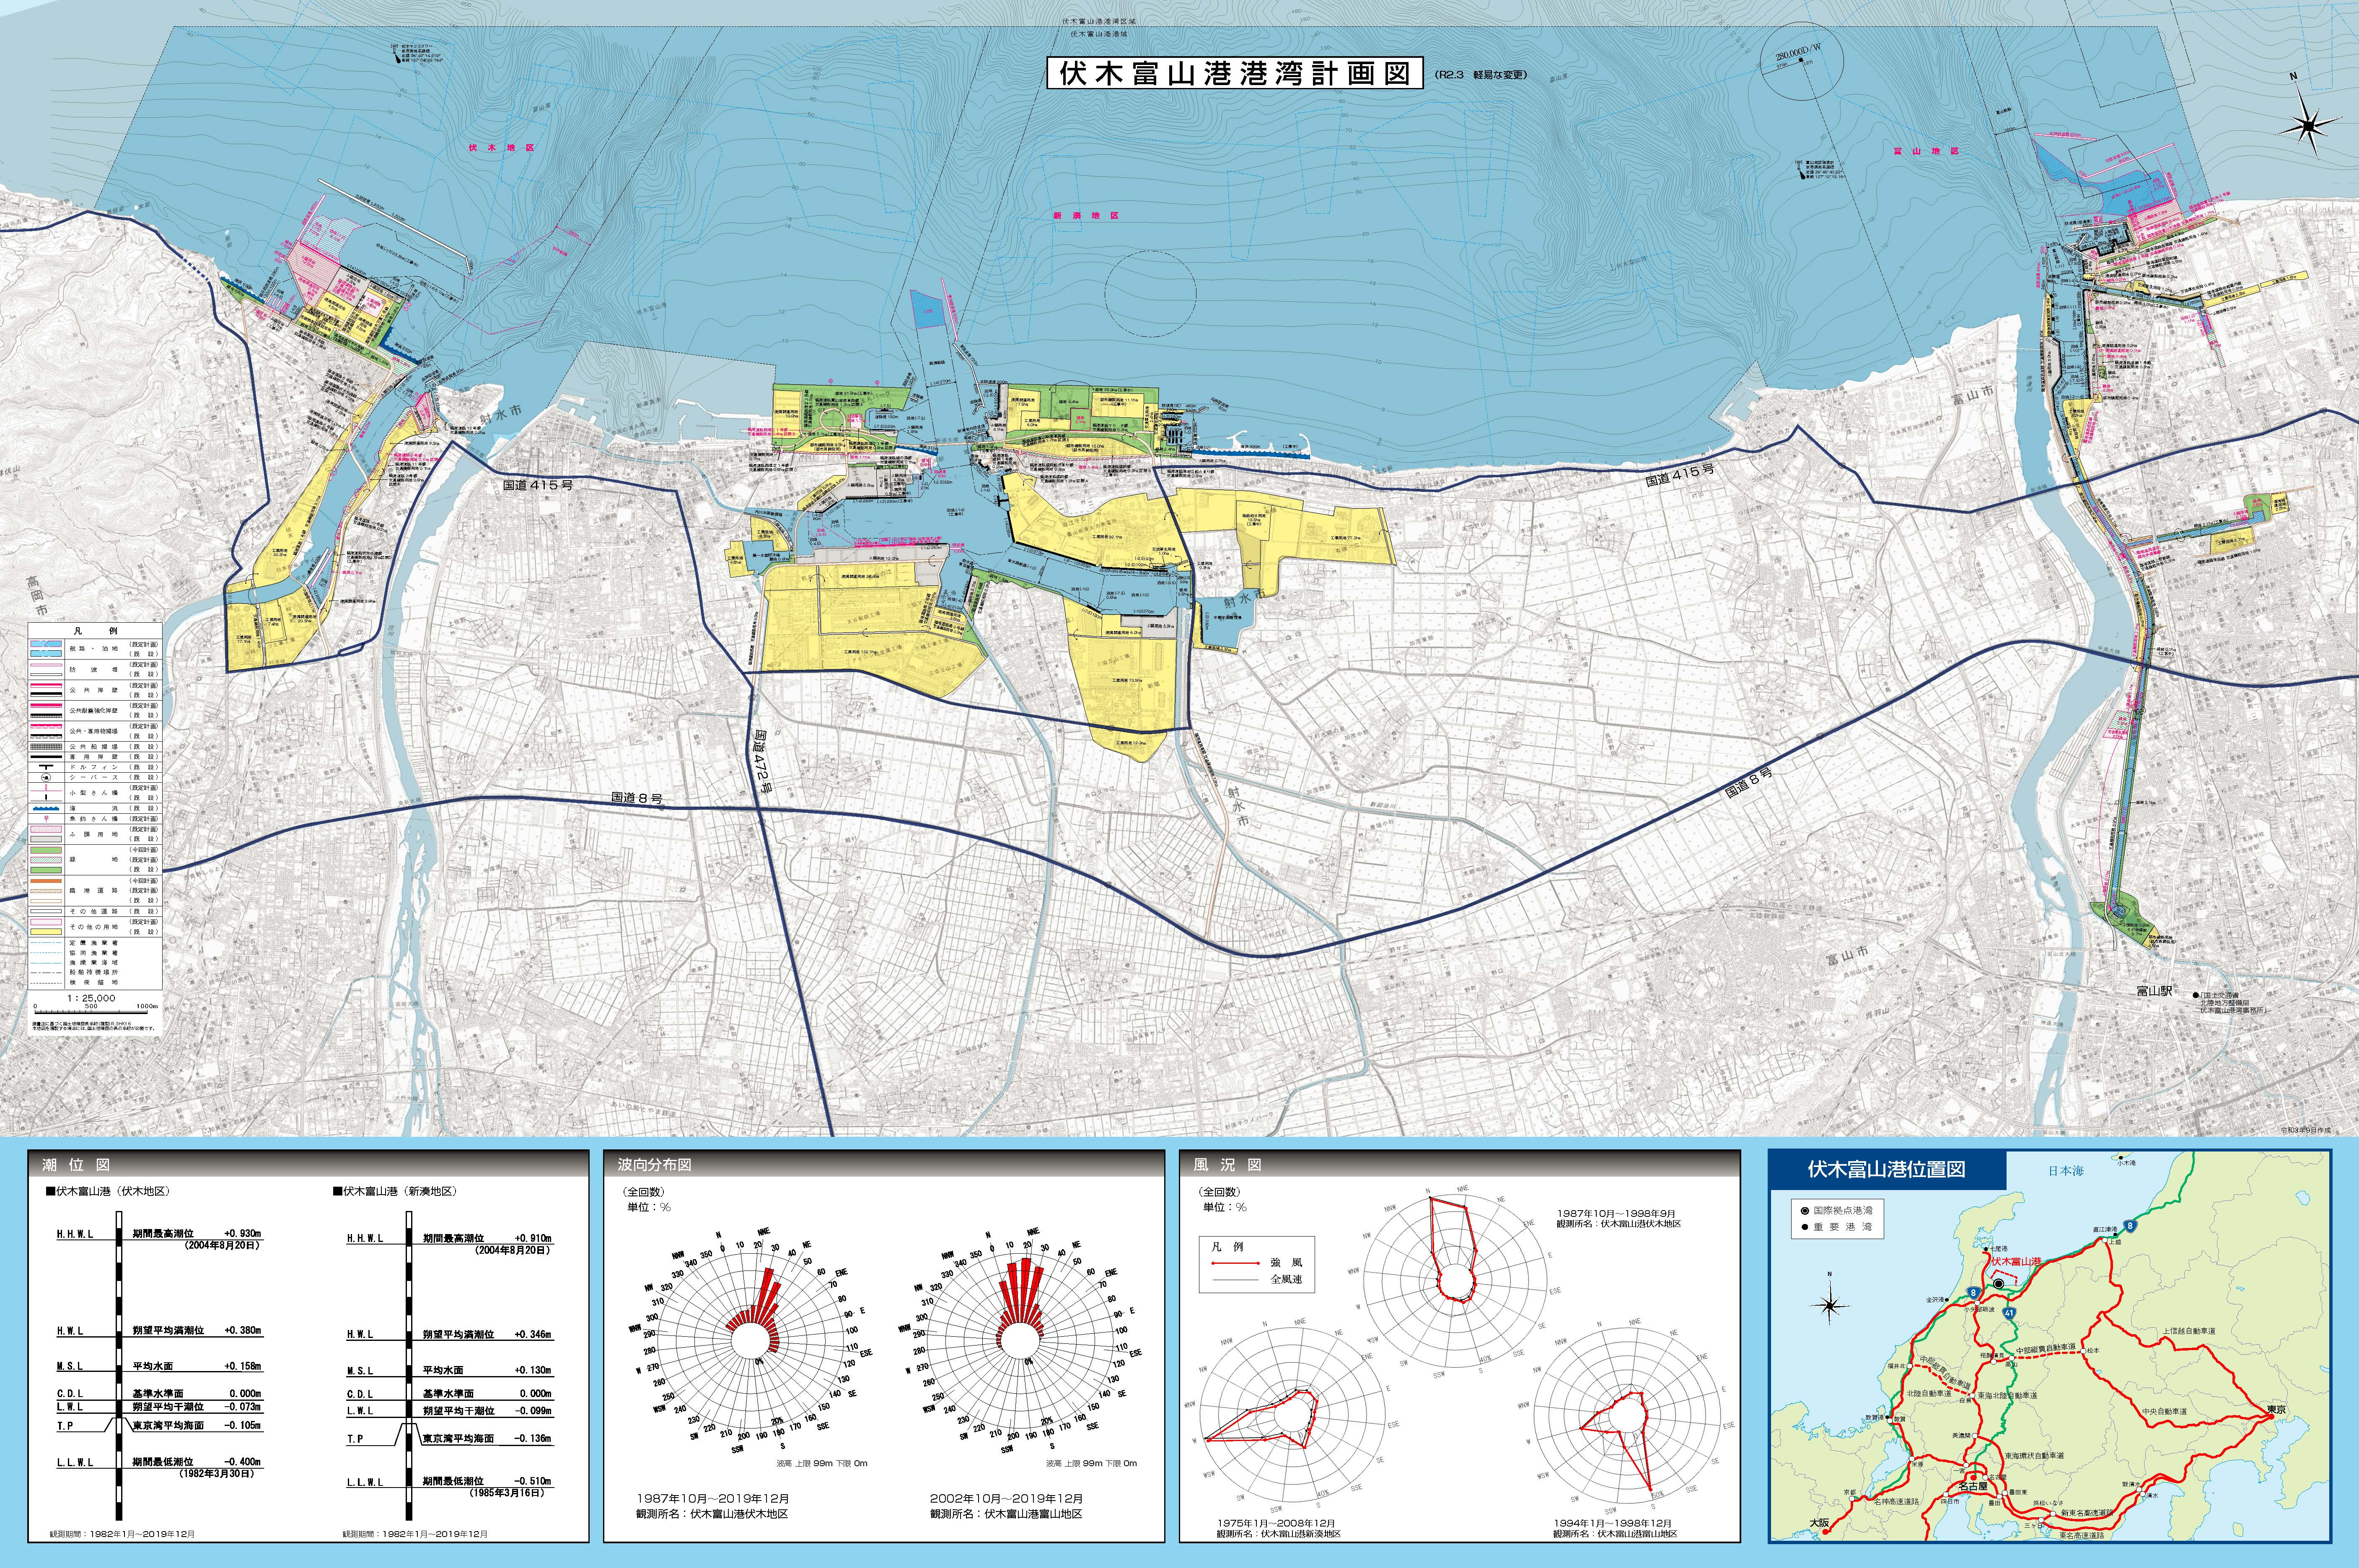Click the (1985年3月16日) date note
The image size is (2359, 1568).
pyautogui.click(x=508, y=1493)
